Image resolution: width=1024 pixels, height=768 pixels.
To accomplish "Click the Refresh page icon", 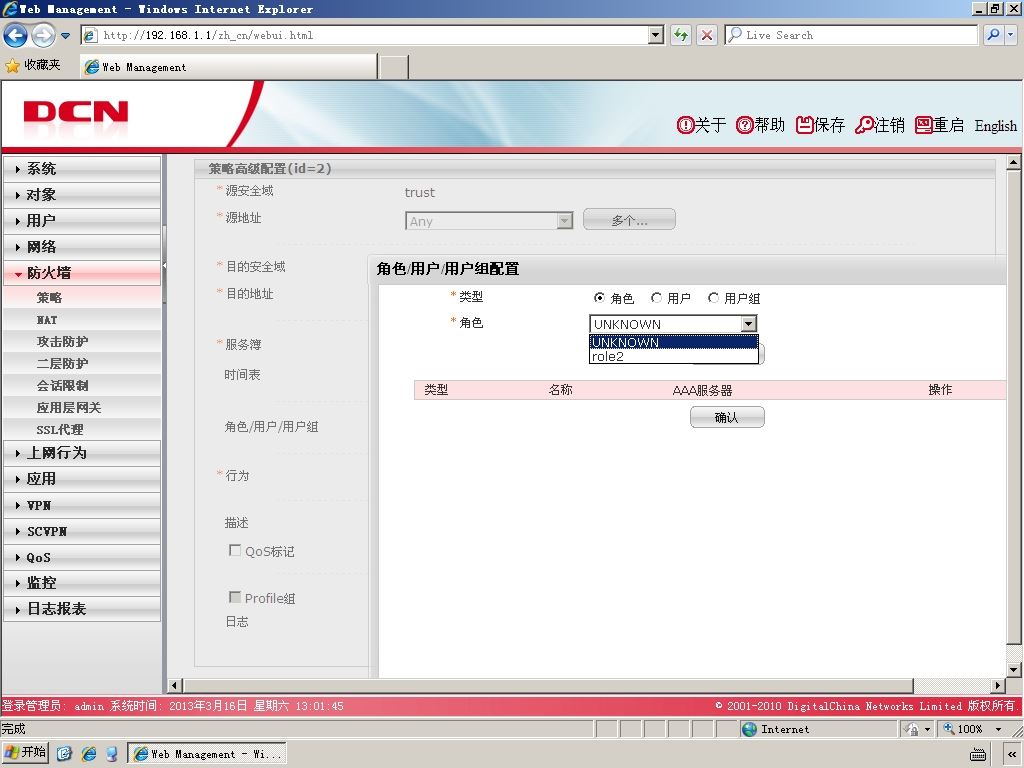I will coord(681,35).
